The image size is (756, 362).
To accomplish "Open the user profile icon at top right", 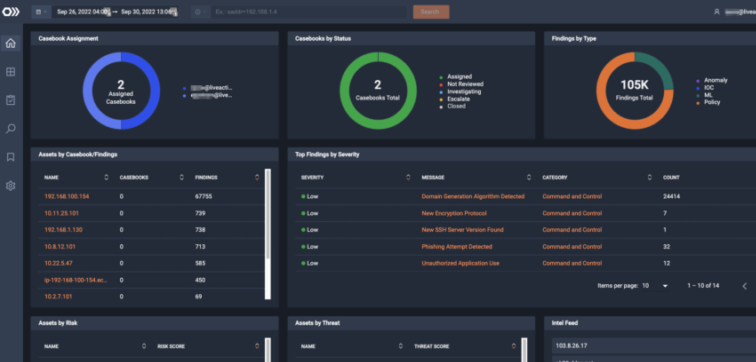I will click(x=716, y=12).
